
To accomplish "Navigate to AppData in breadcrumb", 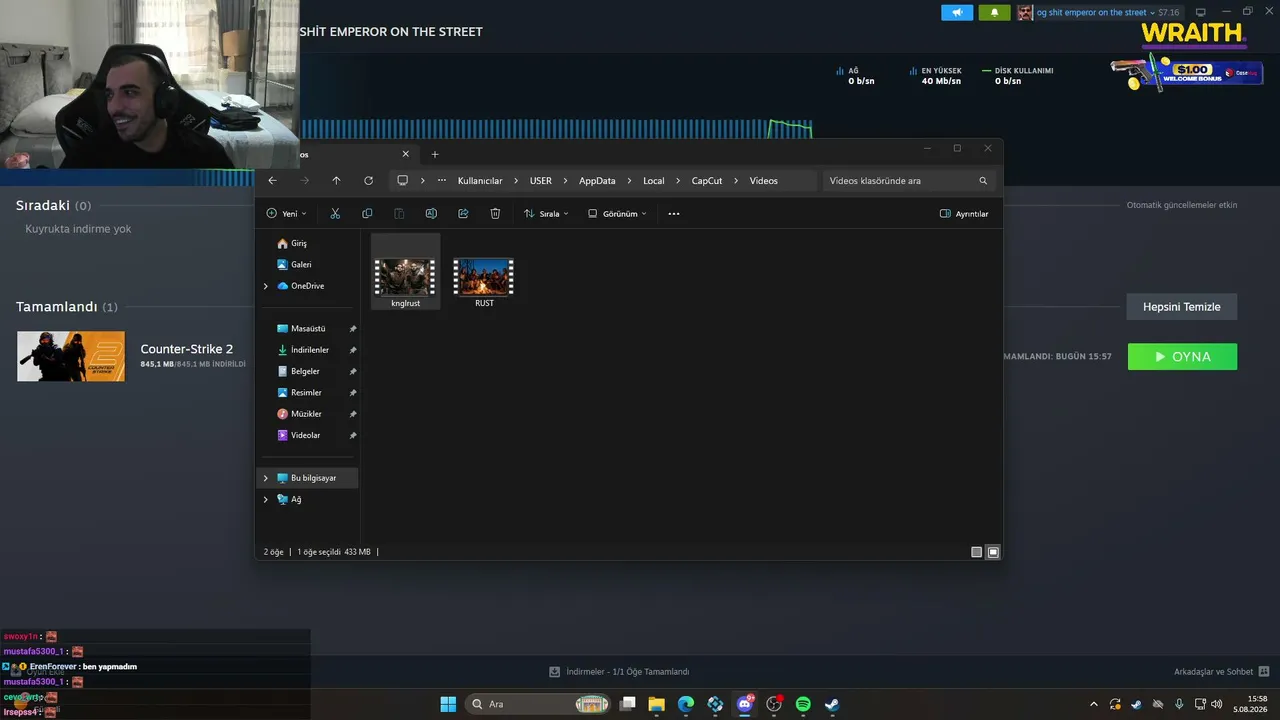I will (x=597, y=181).
